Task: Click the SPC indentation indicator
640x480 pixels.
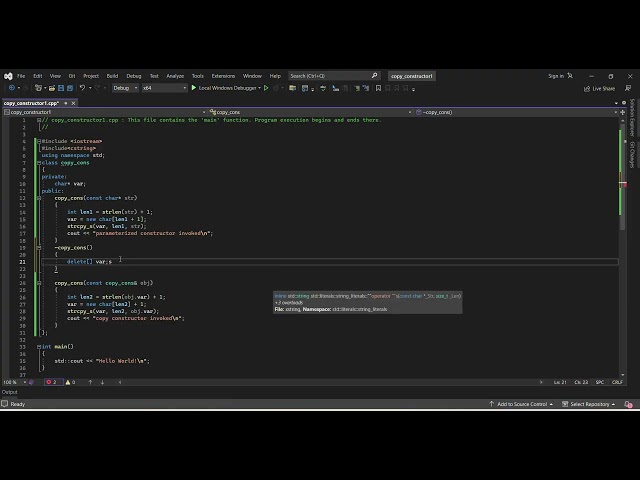Action: tap(600, 382)
